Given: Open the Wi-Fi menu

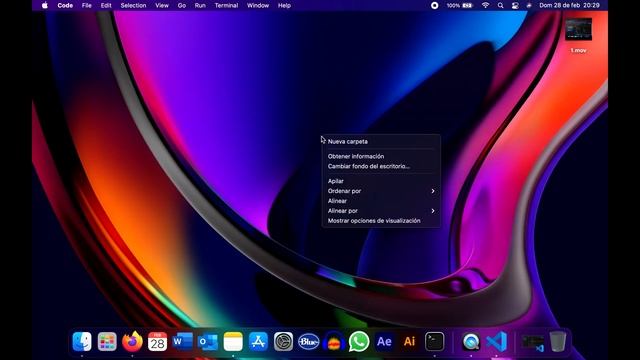Looking at the screenshot, I should click(x=485, y=5).
